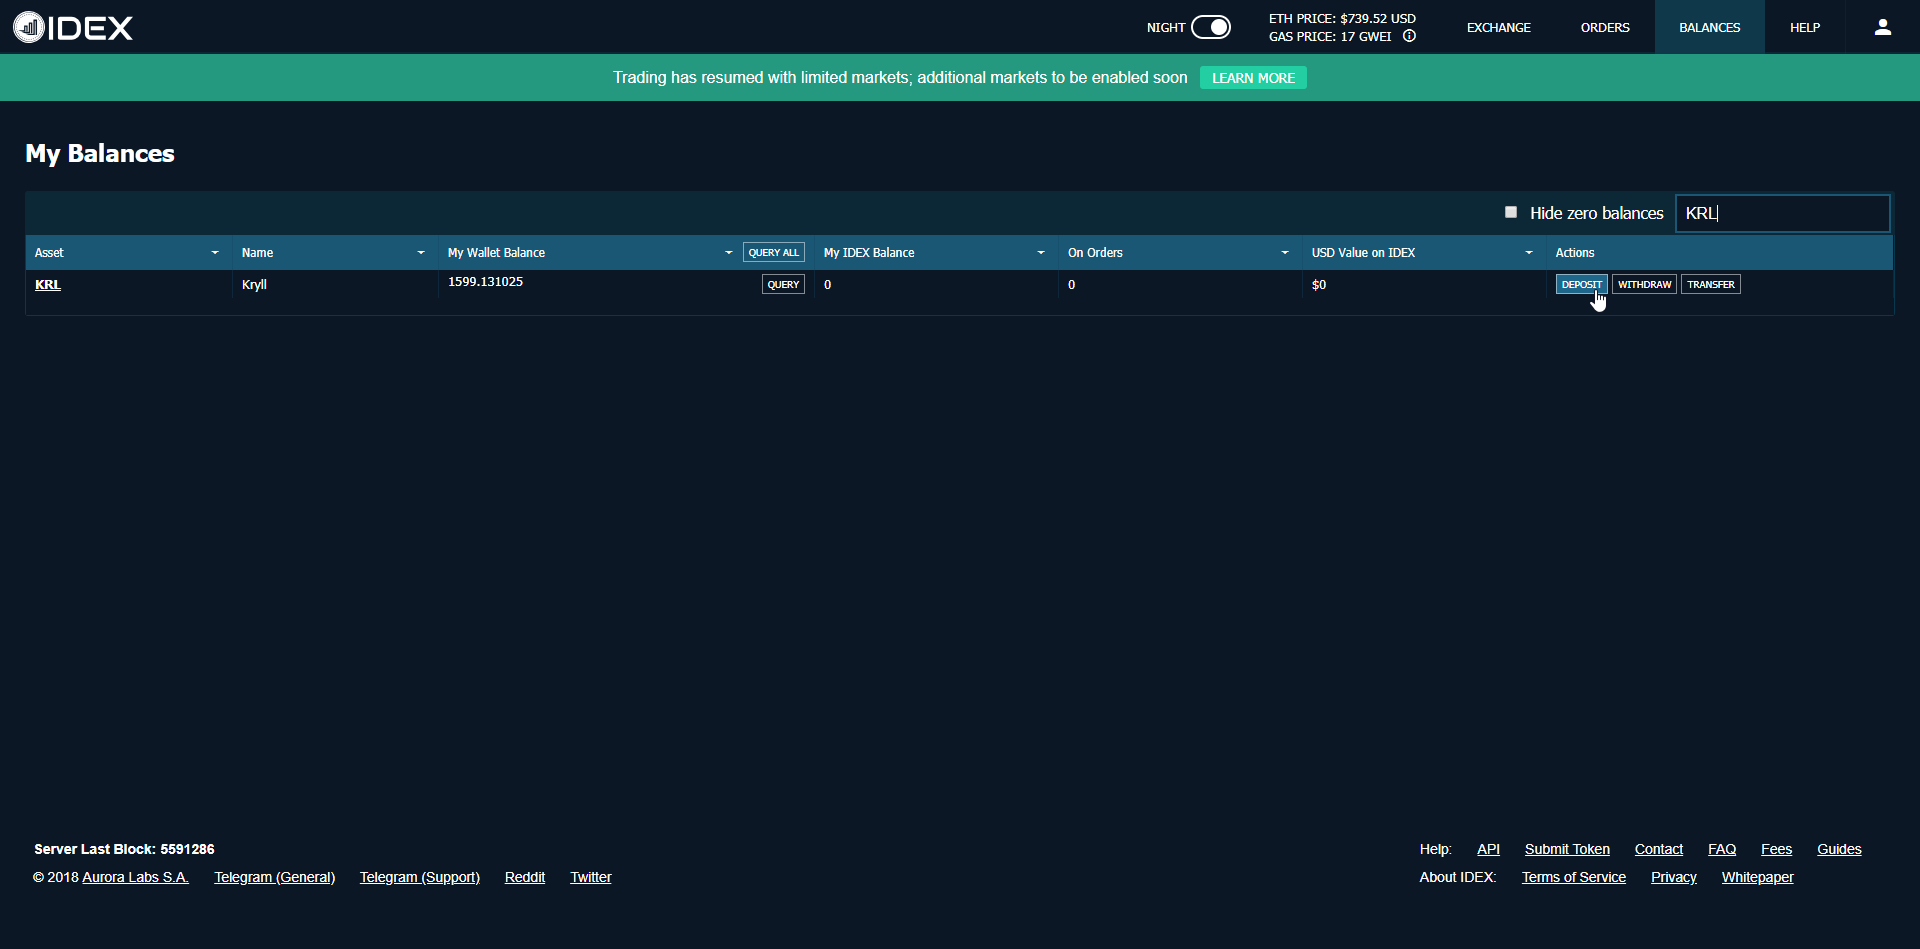Open the Whitepaper link
This screenshot has width=1920, height=949.
[x=1757, y=877]
